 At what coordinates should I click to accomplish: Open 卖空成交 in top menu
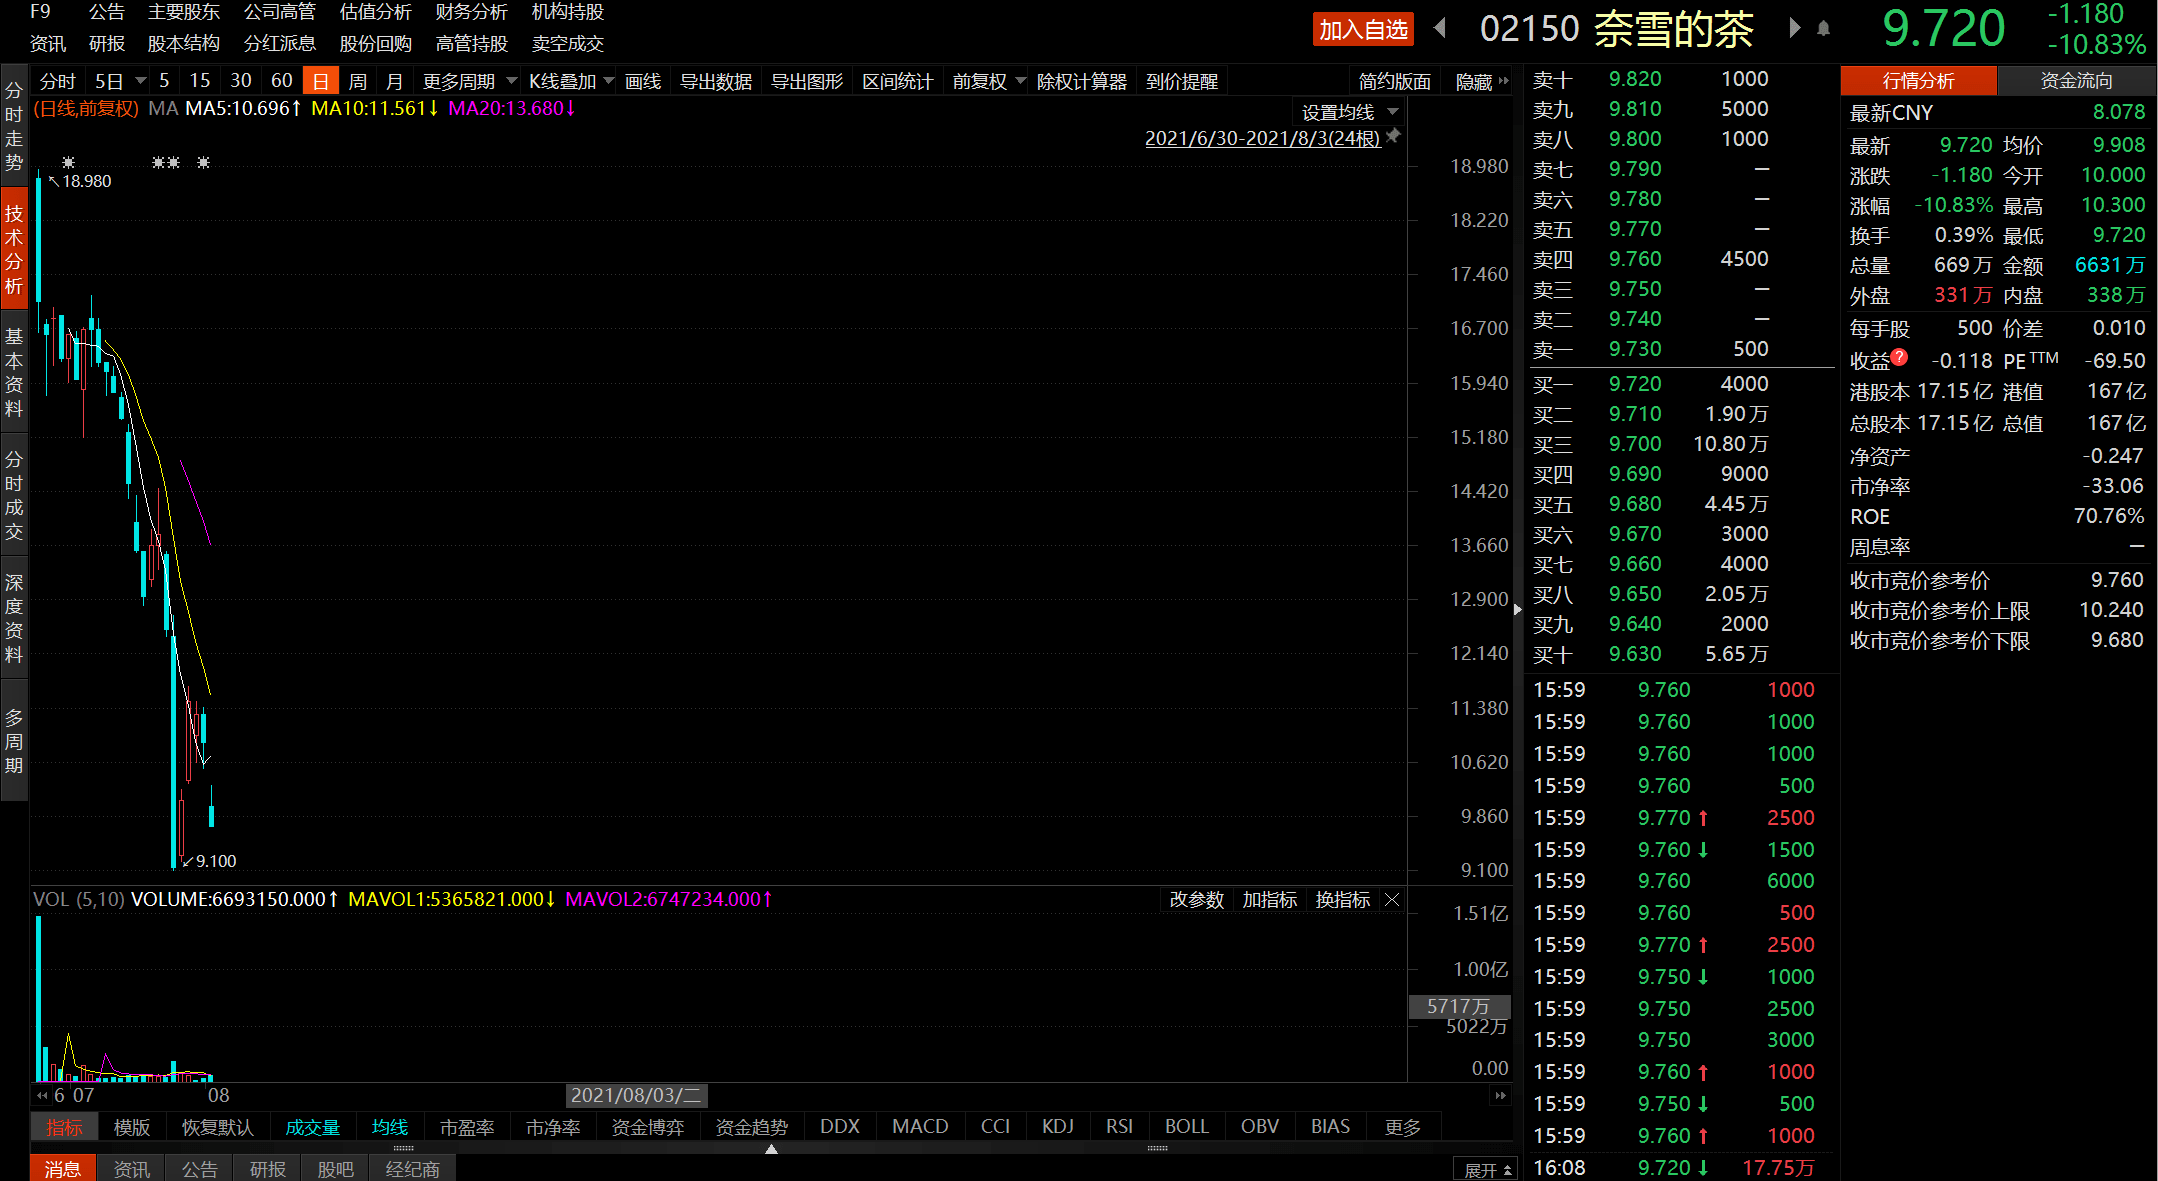click(x=568, y=44)
